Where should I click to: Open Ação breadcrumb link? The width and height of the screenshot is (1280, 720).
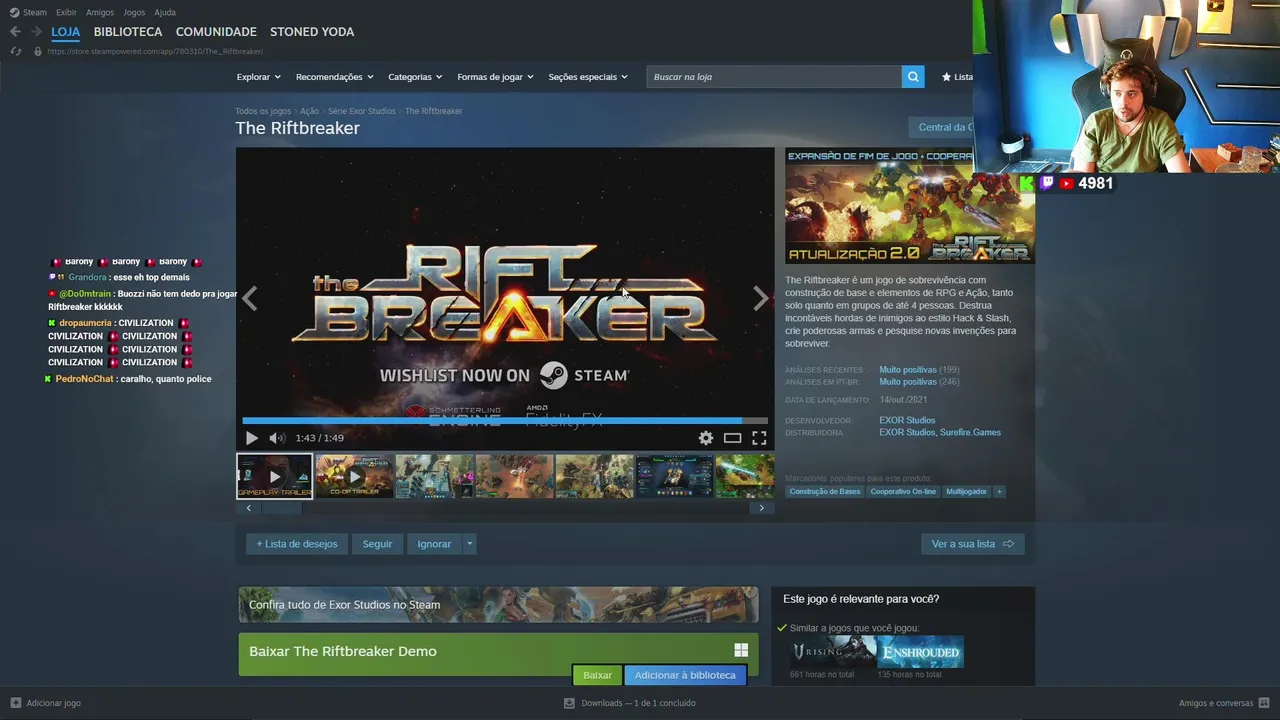(309, 111)
